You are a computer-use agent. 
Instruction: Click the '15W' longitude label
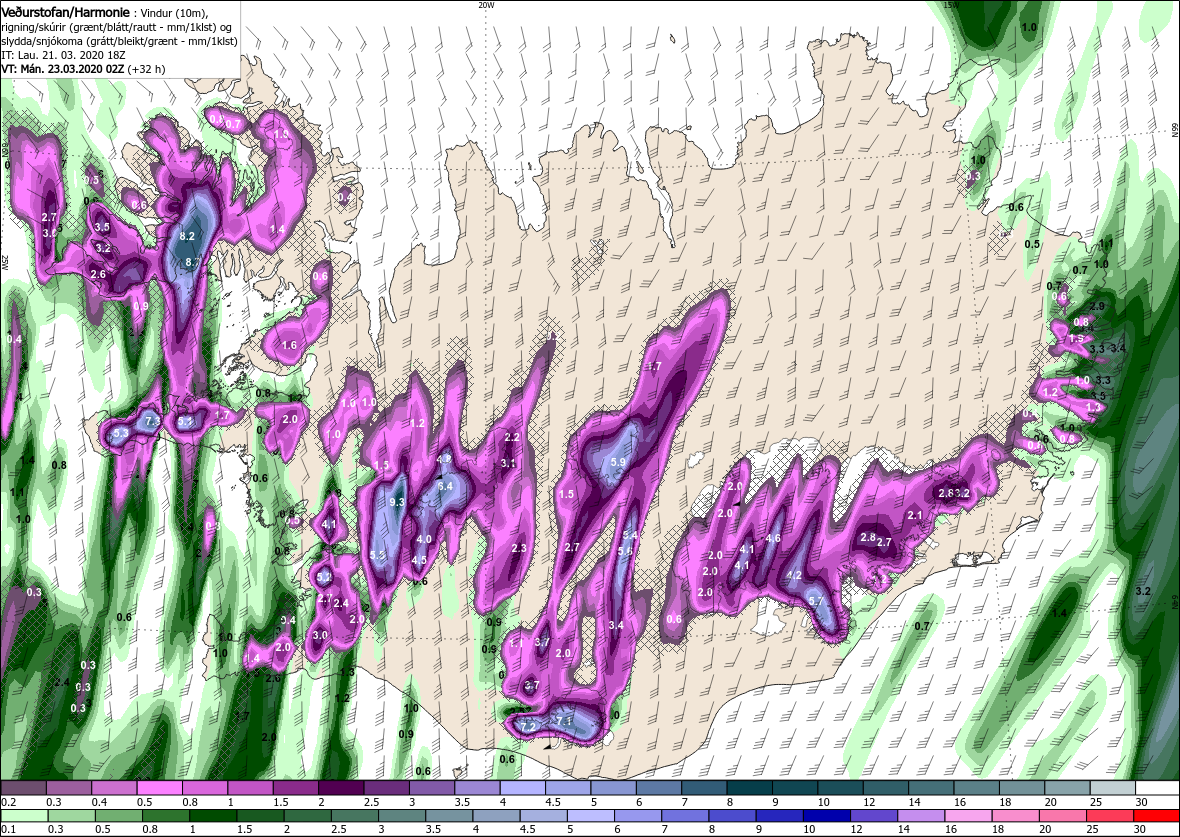coord(951,5)
